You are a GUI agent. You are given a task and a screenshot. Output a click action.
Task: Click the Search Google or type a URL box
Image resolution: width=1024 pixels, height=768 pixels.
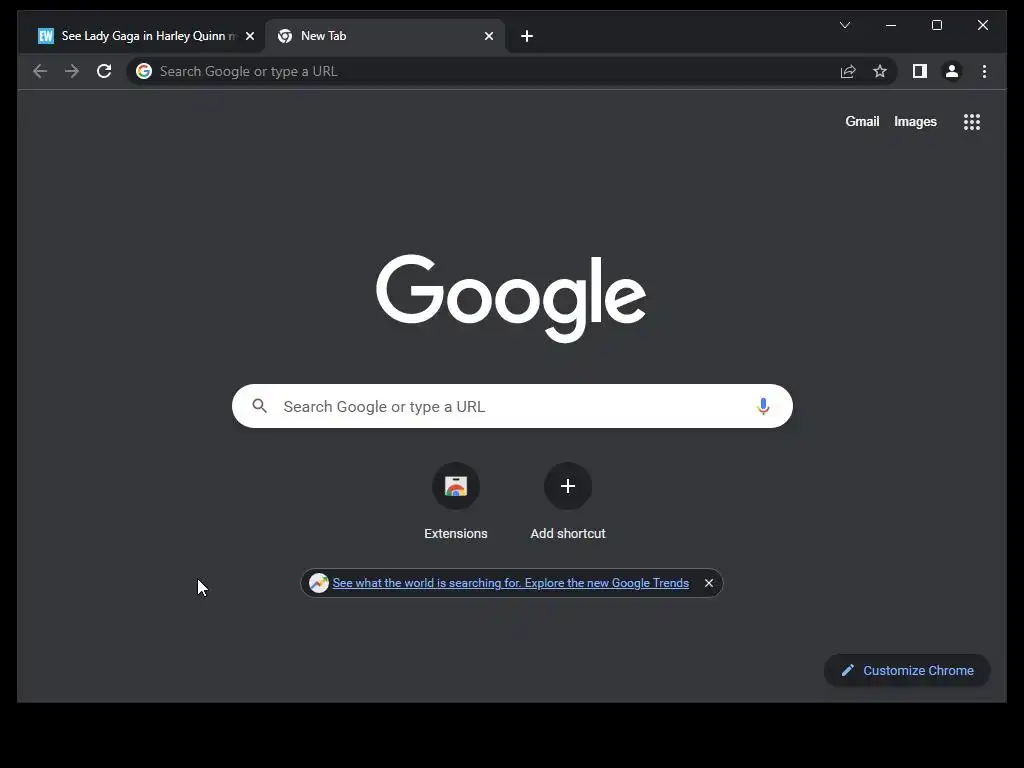[x=512, y=406]
